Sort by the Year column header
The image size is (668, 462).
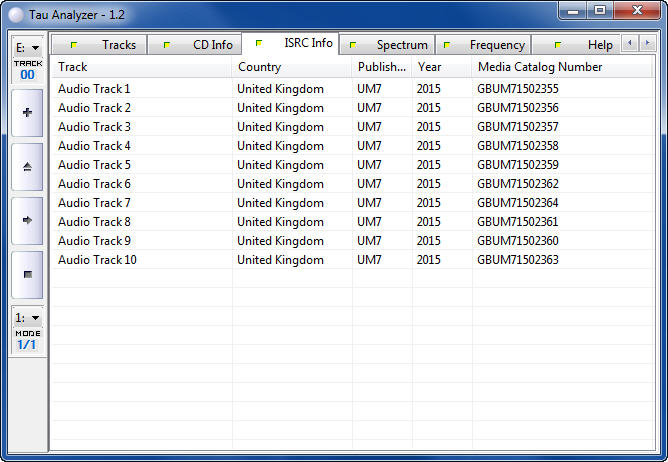click(x=441, y=67)
